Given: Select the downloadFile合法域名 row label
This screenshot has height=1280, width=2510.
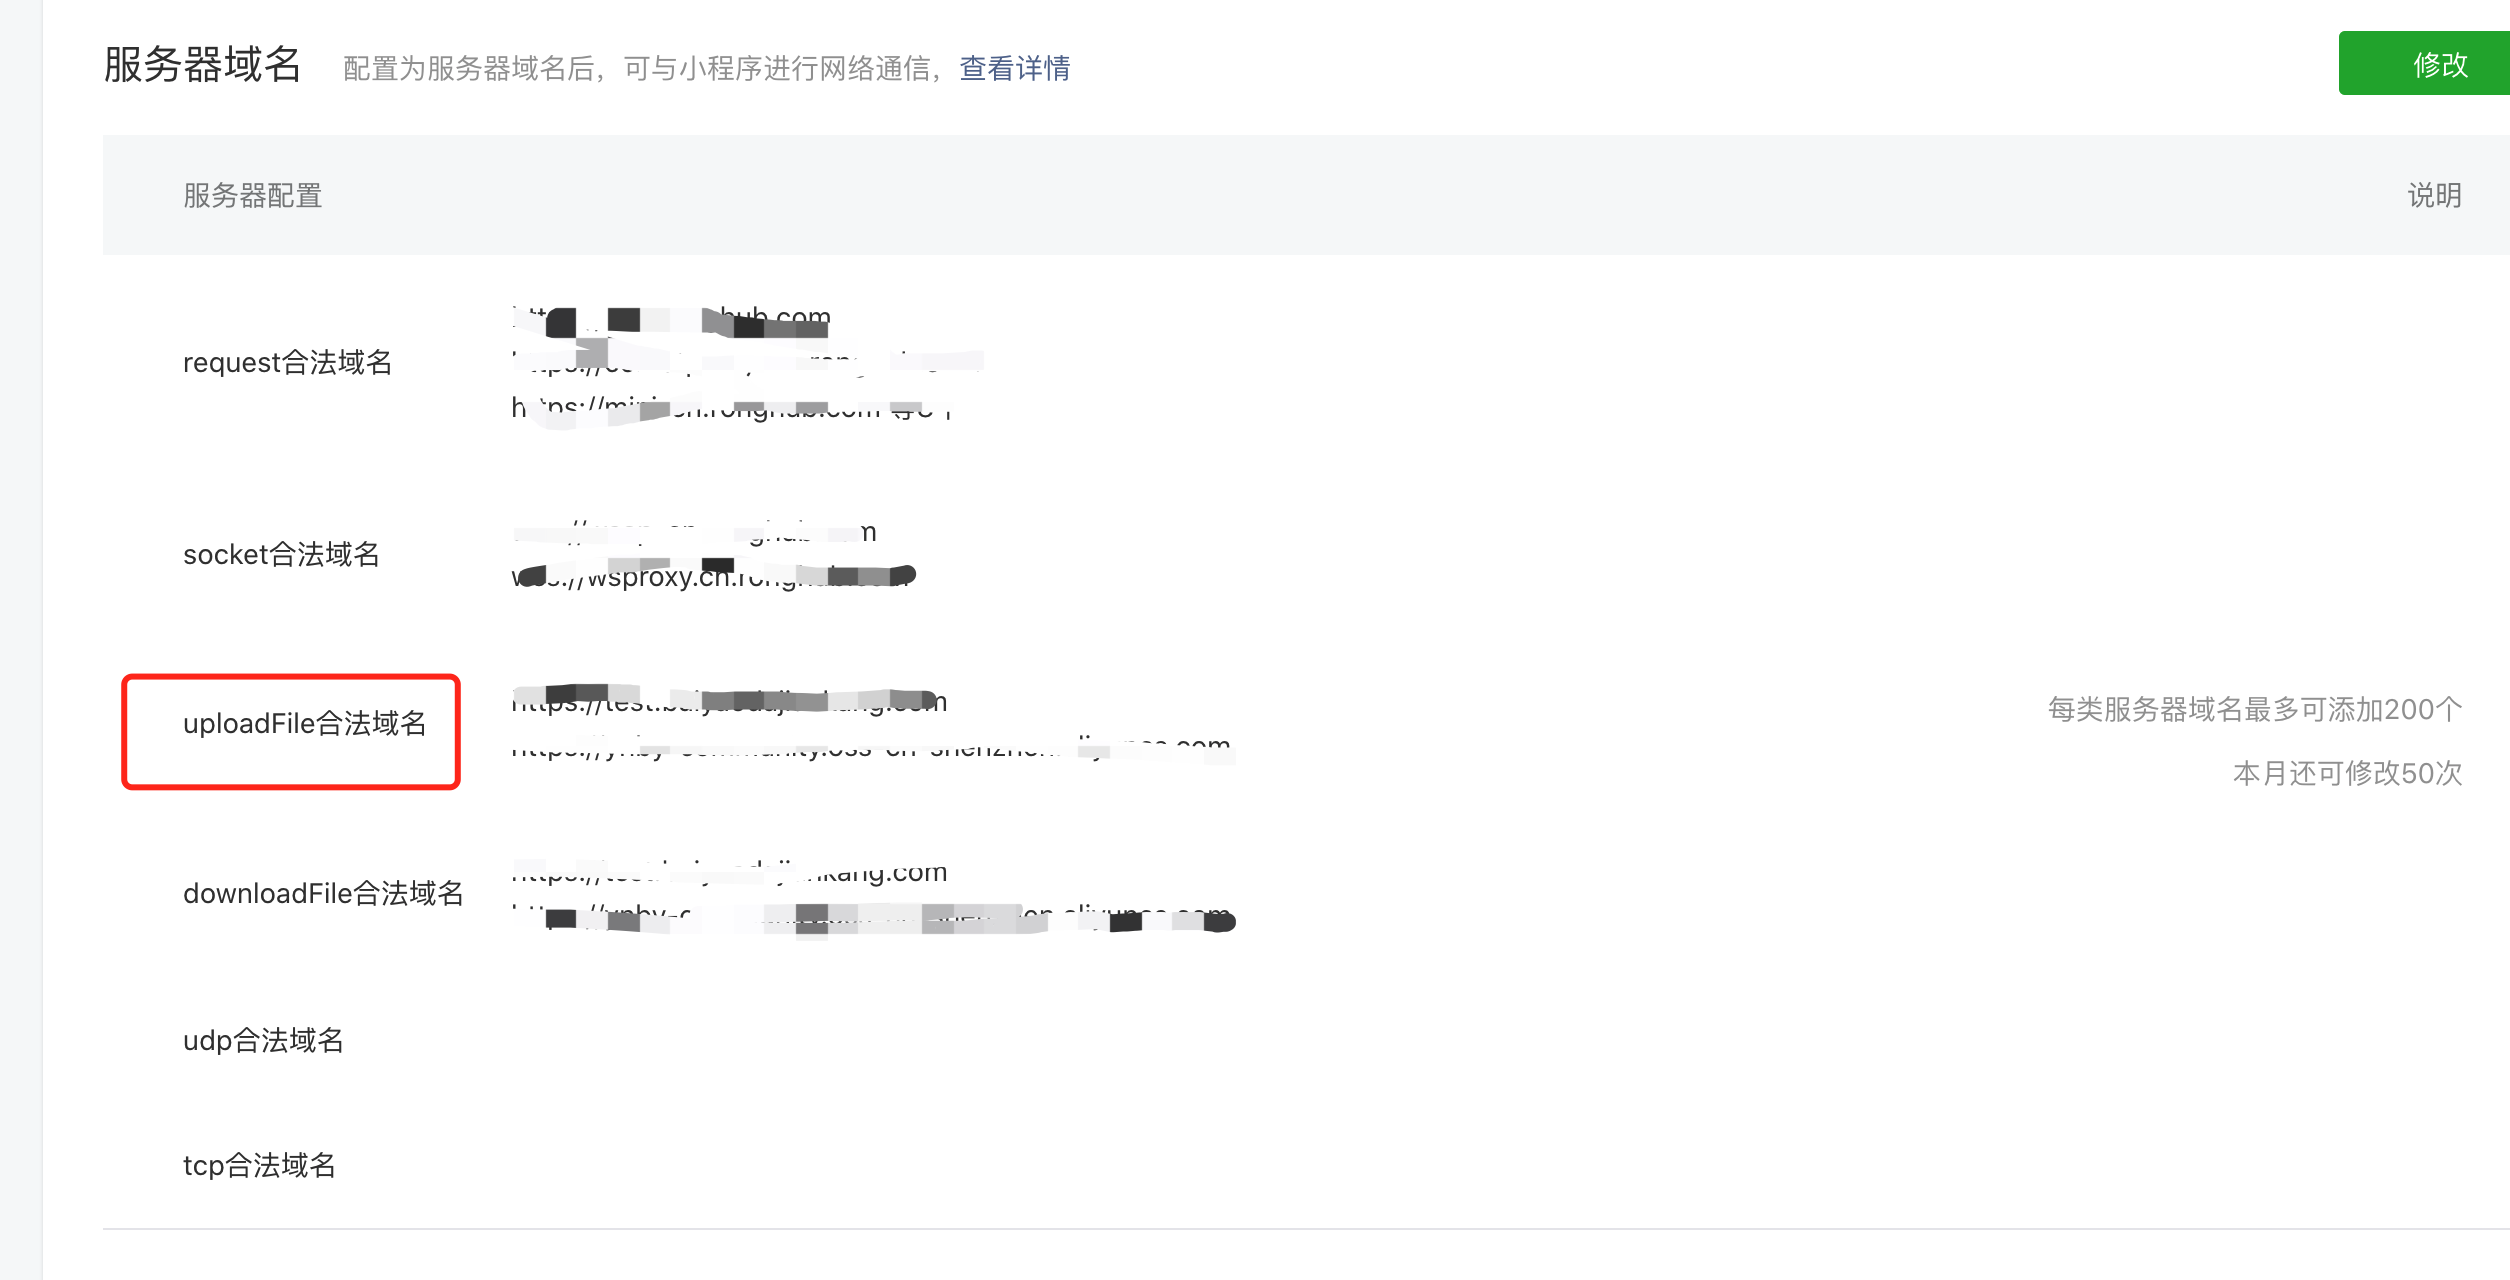Looking at the screenshot, I should (x=324, y=893).
